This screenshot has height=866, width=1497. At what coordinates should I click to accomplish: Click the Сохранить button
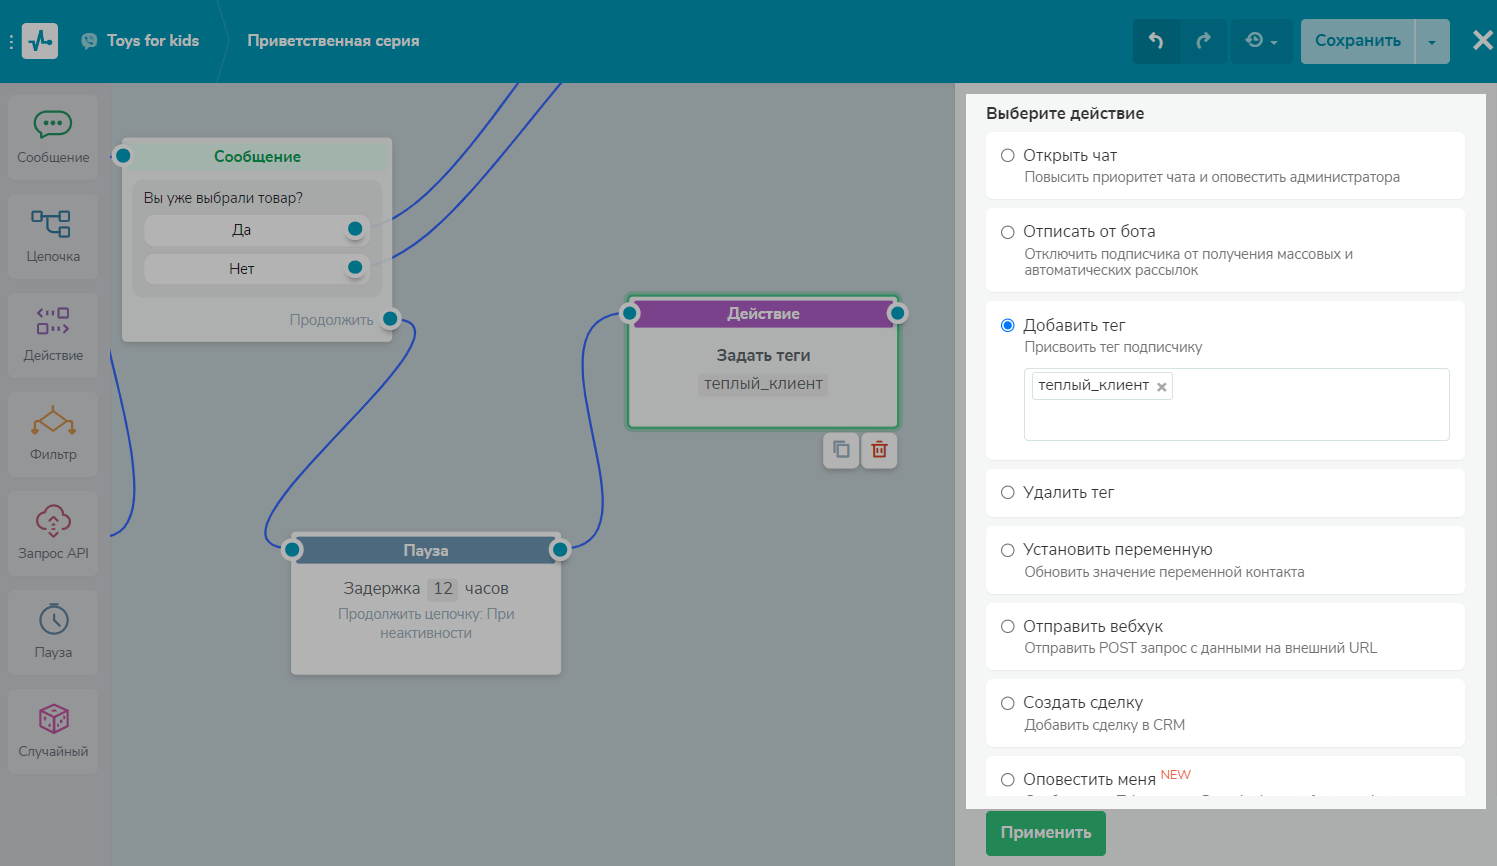click(x=1357, y=41)
